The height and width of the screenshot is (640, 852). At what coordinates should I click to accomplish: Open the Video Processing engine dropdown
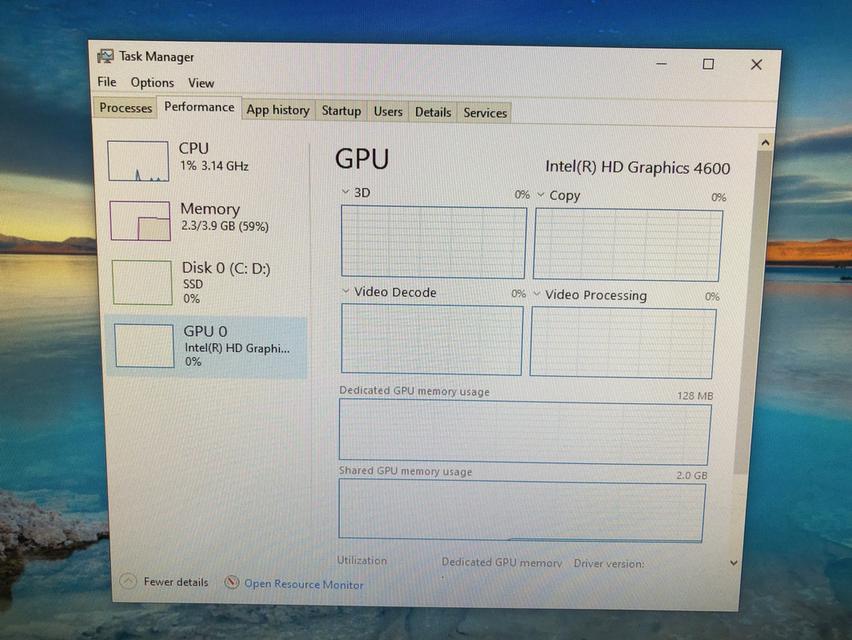point(537,294)
